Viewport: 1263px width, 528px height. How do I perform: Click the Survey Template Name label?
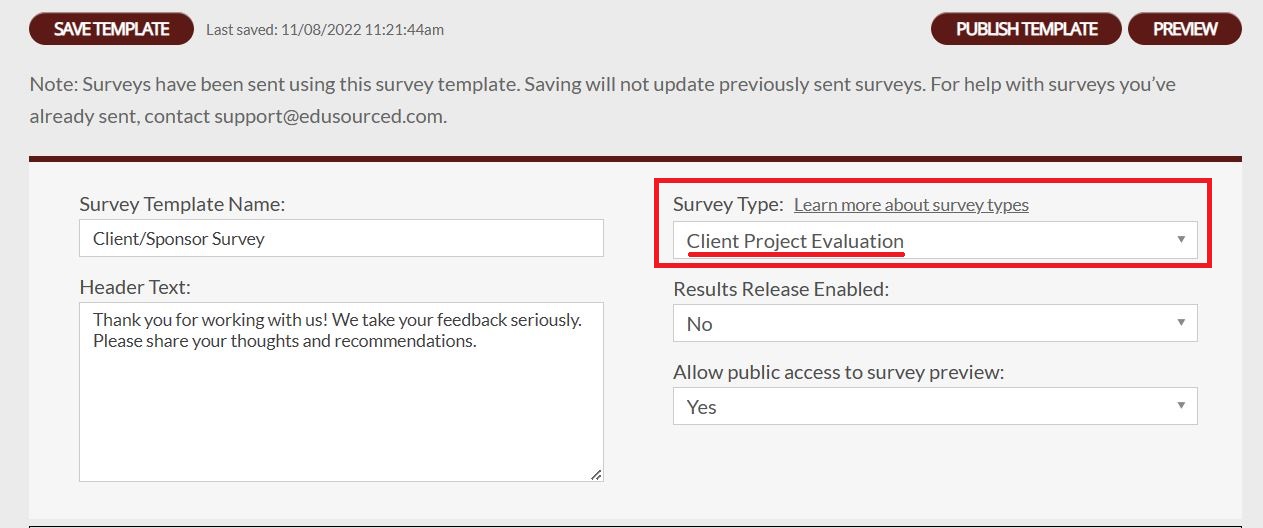182,204
